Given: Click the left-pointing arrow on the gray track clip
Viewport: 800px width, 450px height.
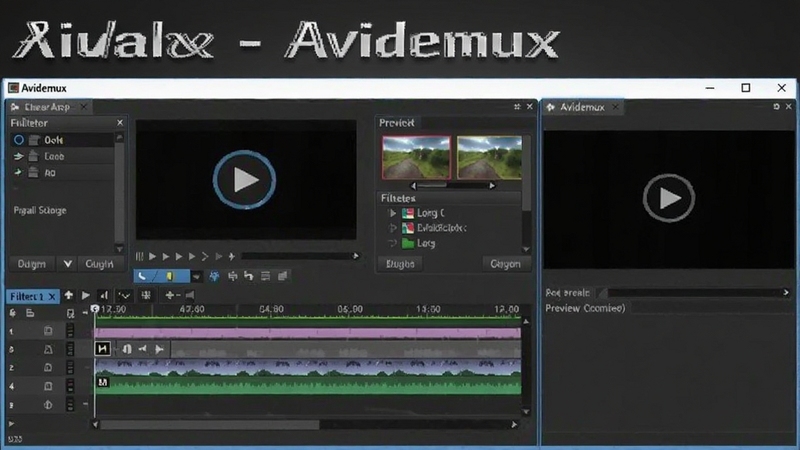Looking at the screenshot, I should (143, 348).
